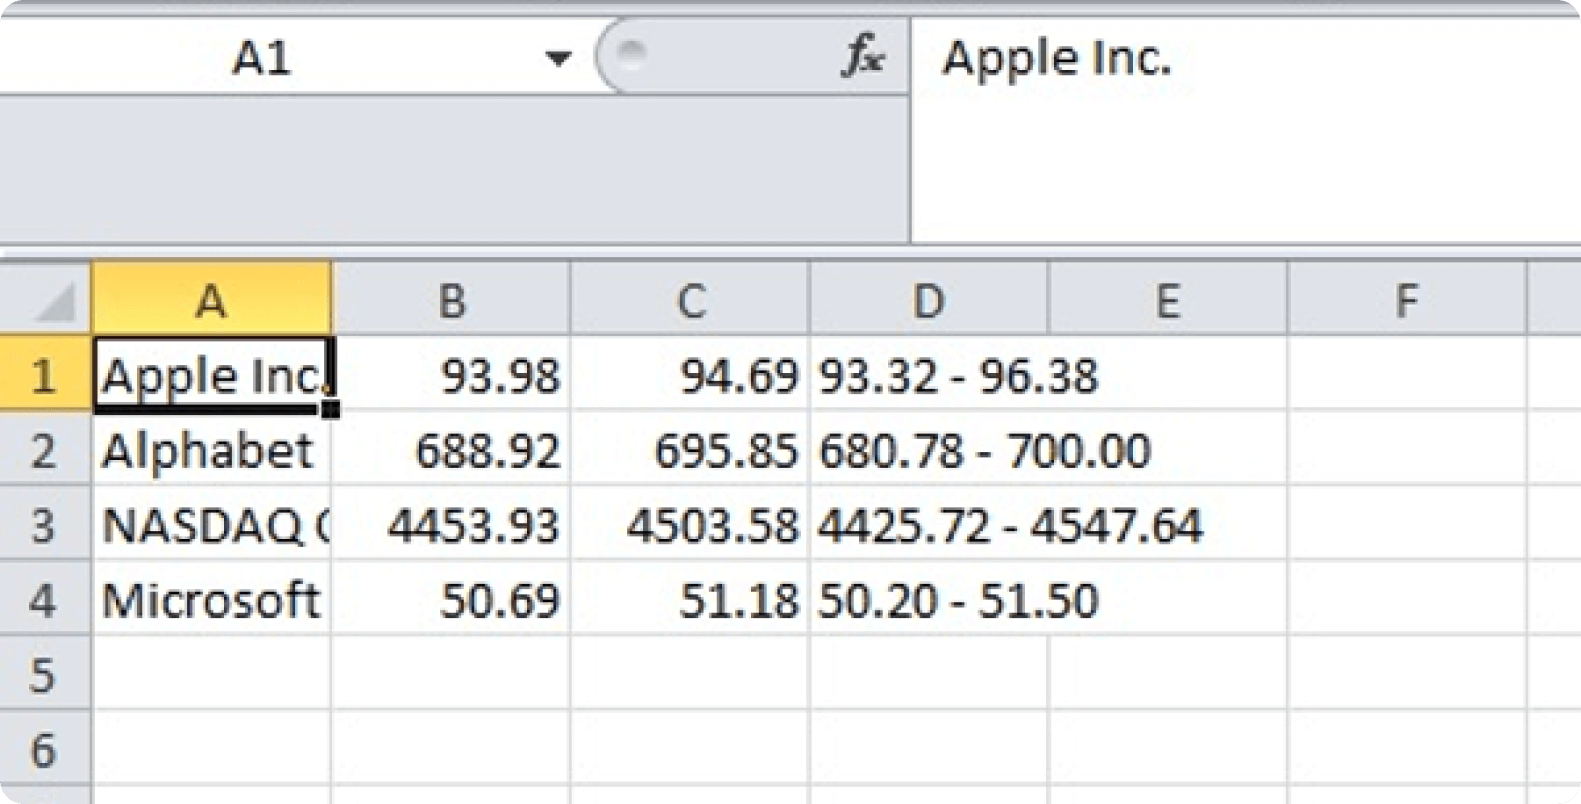Click the Microsoft cell

pos(211,599)
